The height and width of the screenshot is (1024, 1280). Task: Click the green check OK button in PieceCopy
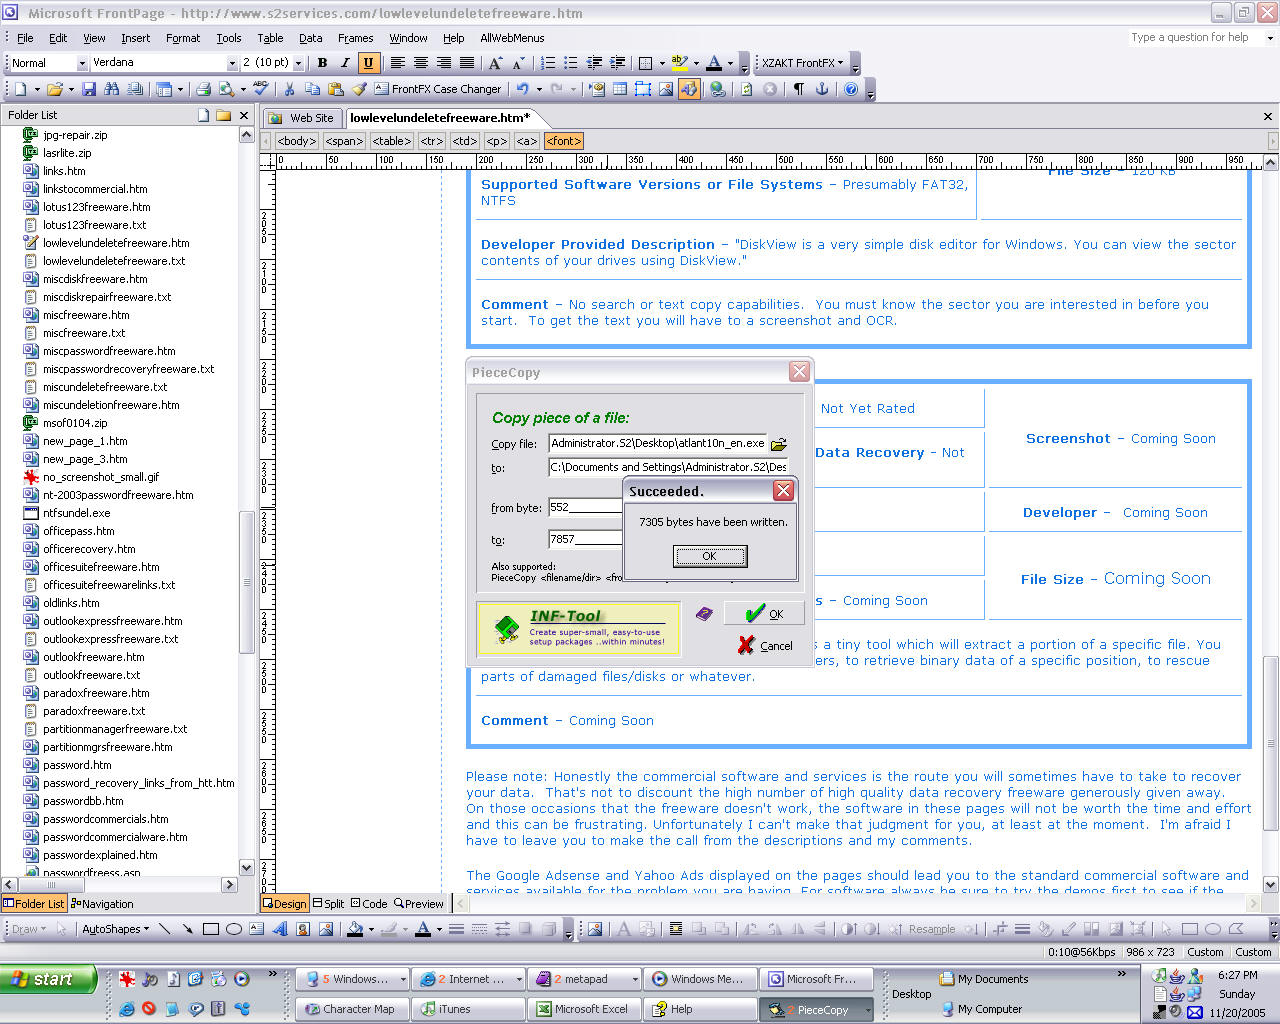tap(765, 614)
